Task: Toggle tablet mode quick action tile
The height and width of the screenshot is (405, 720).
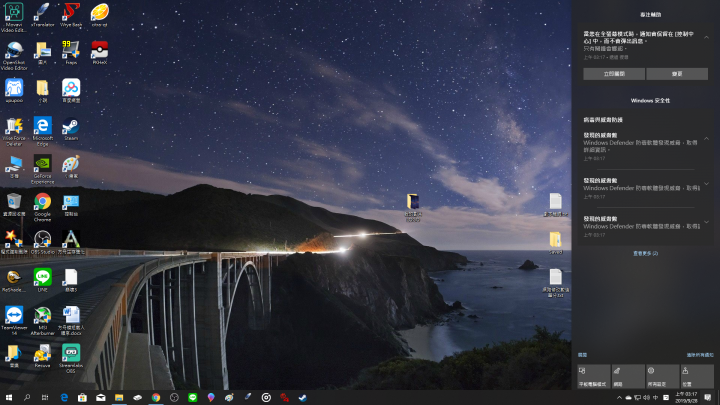Action: click(x=593, y=377)
